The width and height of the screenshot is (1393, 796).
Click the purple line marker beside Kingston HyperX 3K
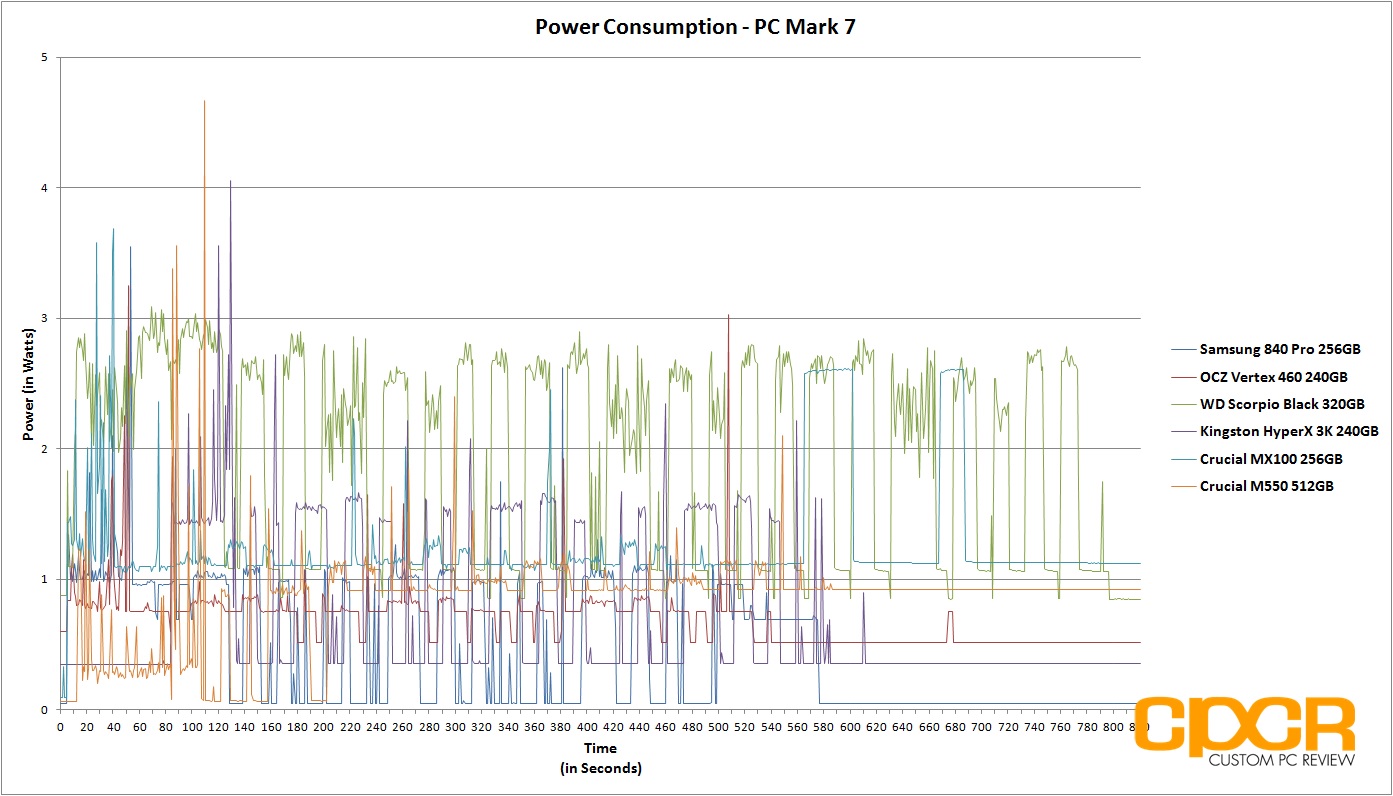click(1183, 432)
